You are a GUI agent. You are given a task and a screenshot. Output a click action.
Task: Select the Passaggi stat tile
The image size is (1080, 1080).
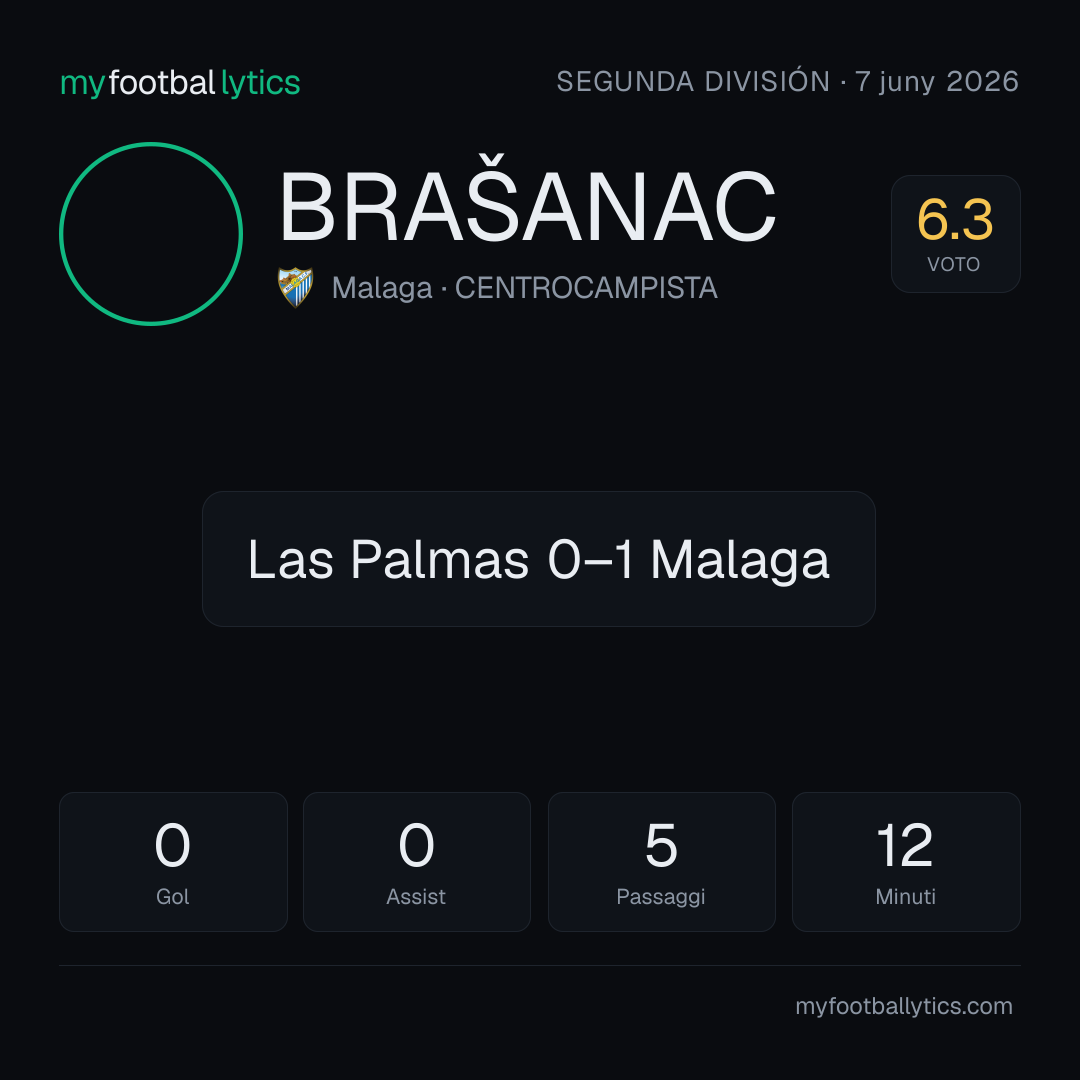coord(661,862)
